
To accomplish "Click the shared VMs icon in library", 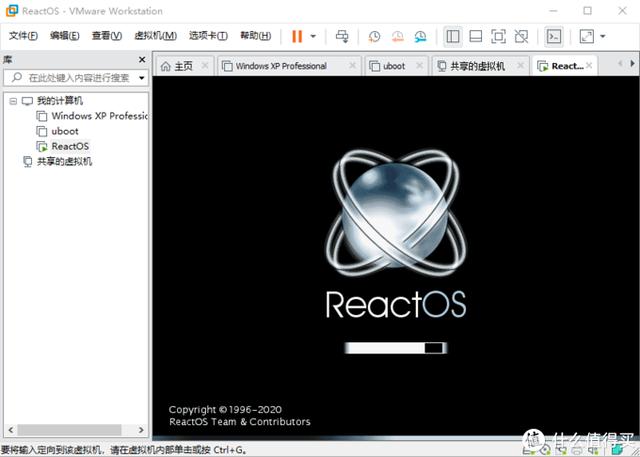I will 27,162.
